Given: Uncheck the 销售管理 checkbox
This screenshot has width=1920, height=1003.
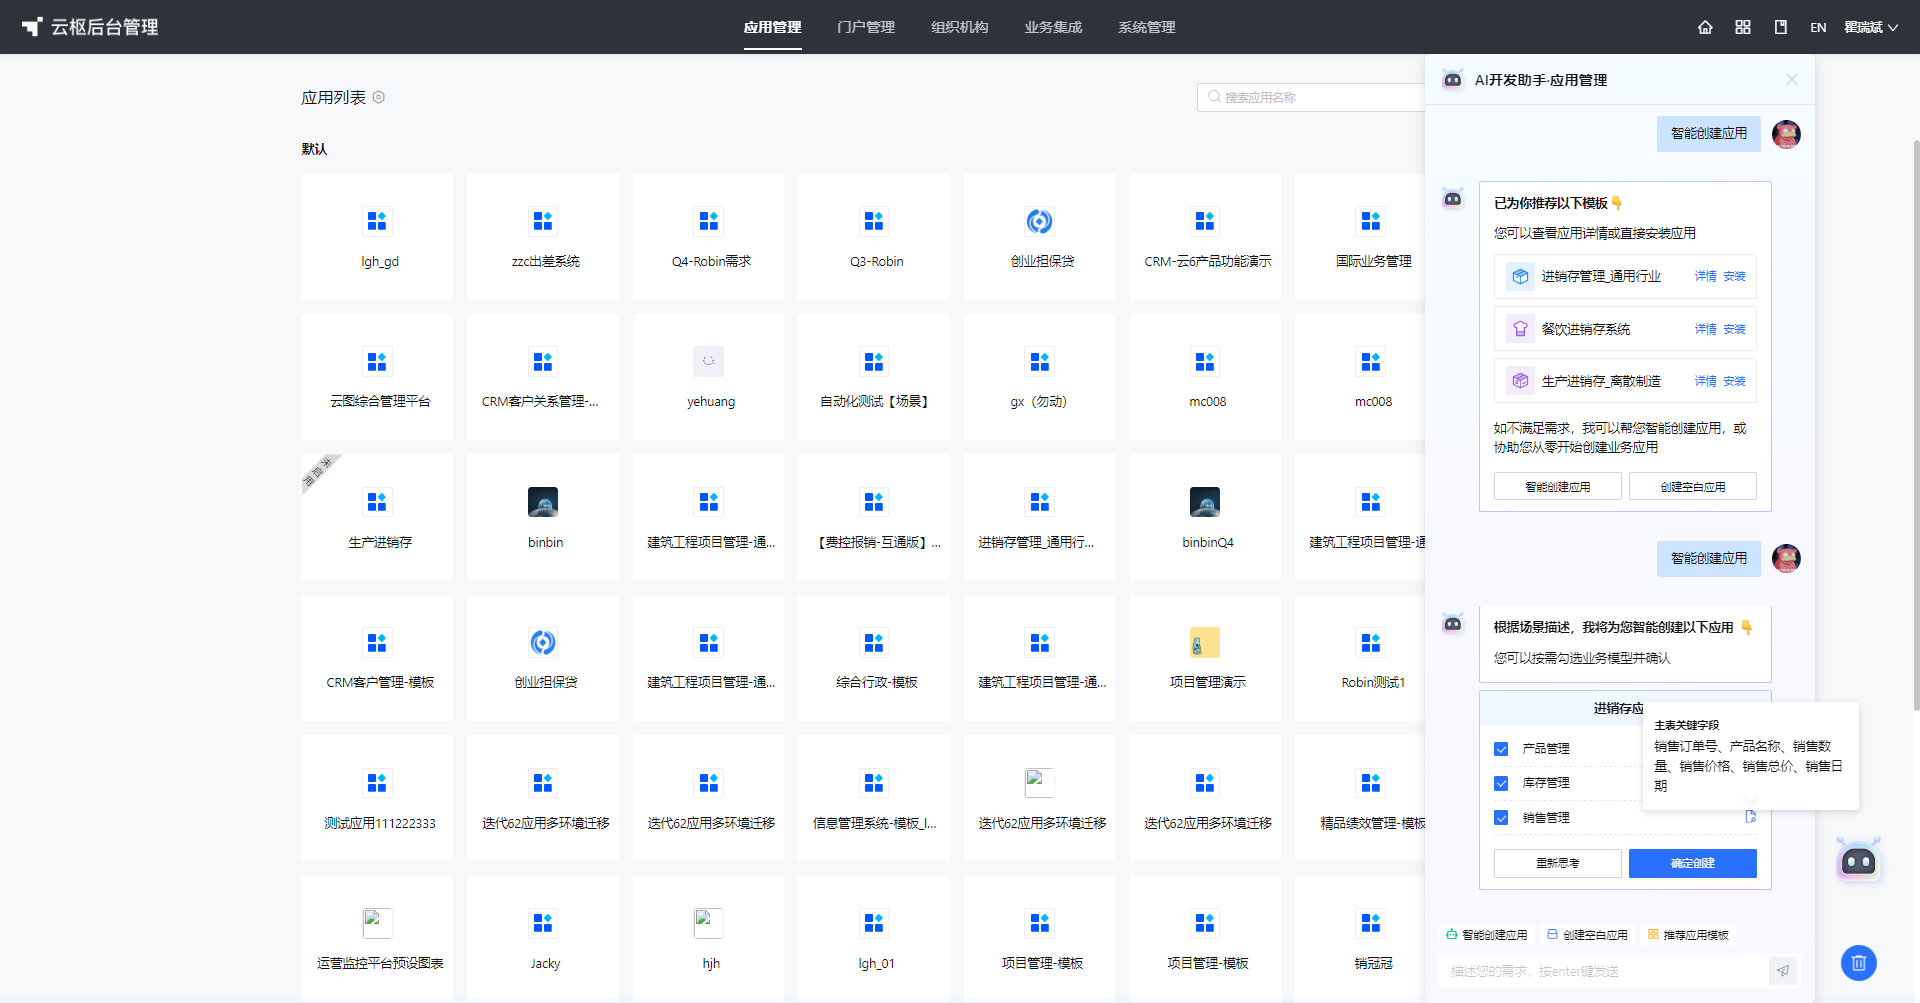Looking at the screenshot, I should [x=1501, y=818].
